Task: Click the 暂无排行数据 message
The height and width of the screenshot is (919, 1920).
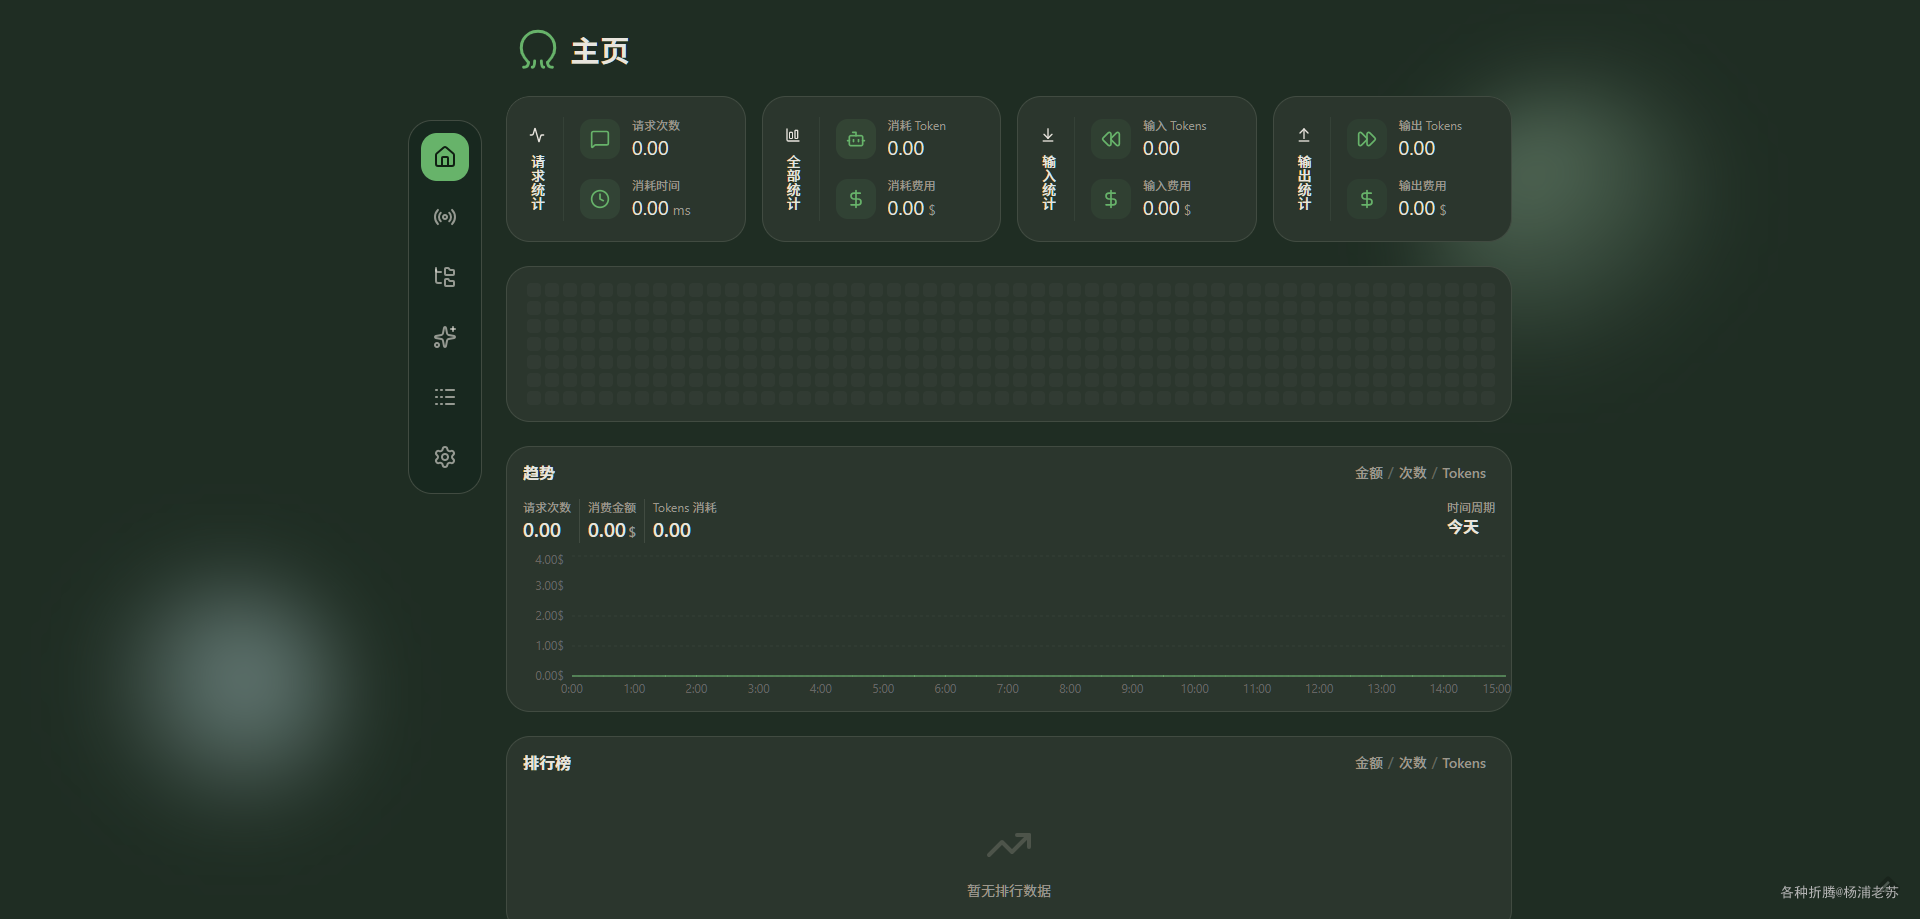Action: tap(1009, 891)
